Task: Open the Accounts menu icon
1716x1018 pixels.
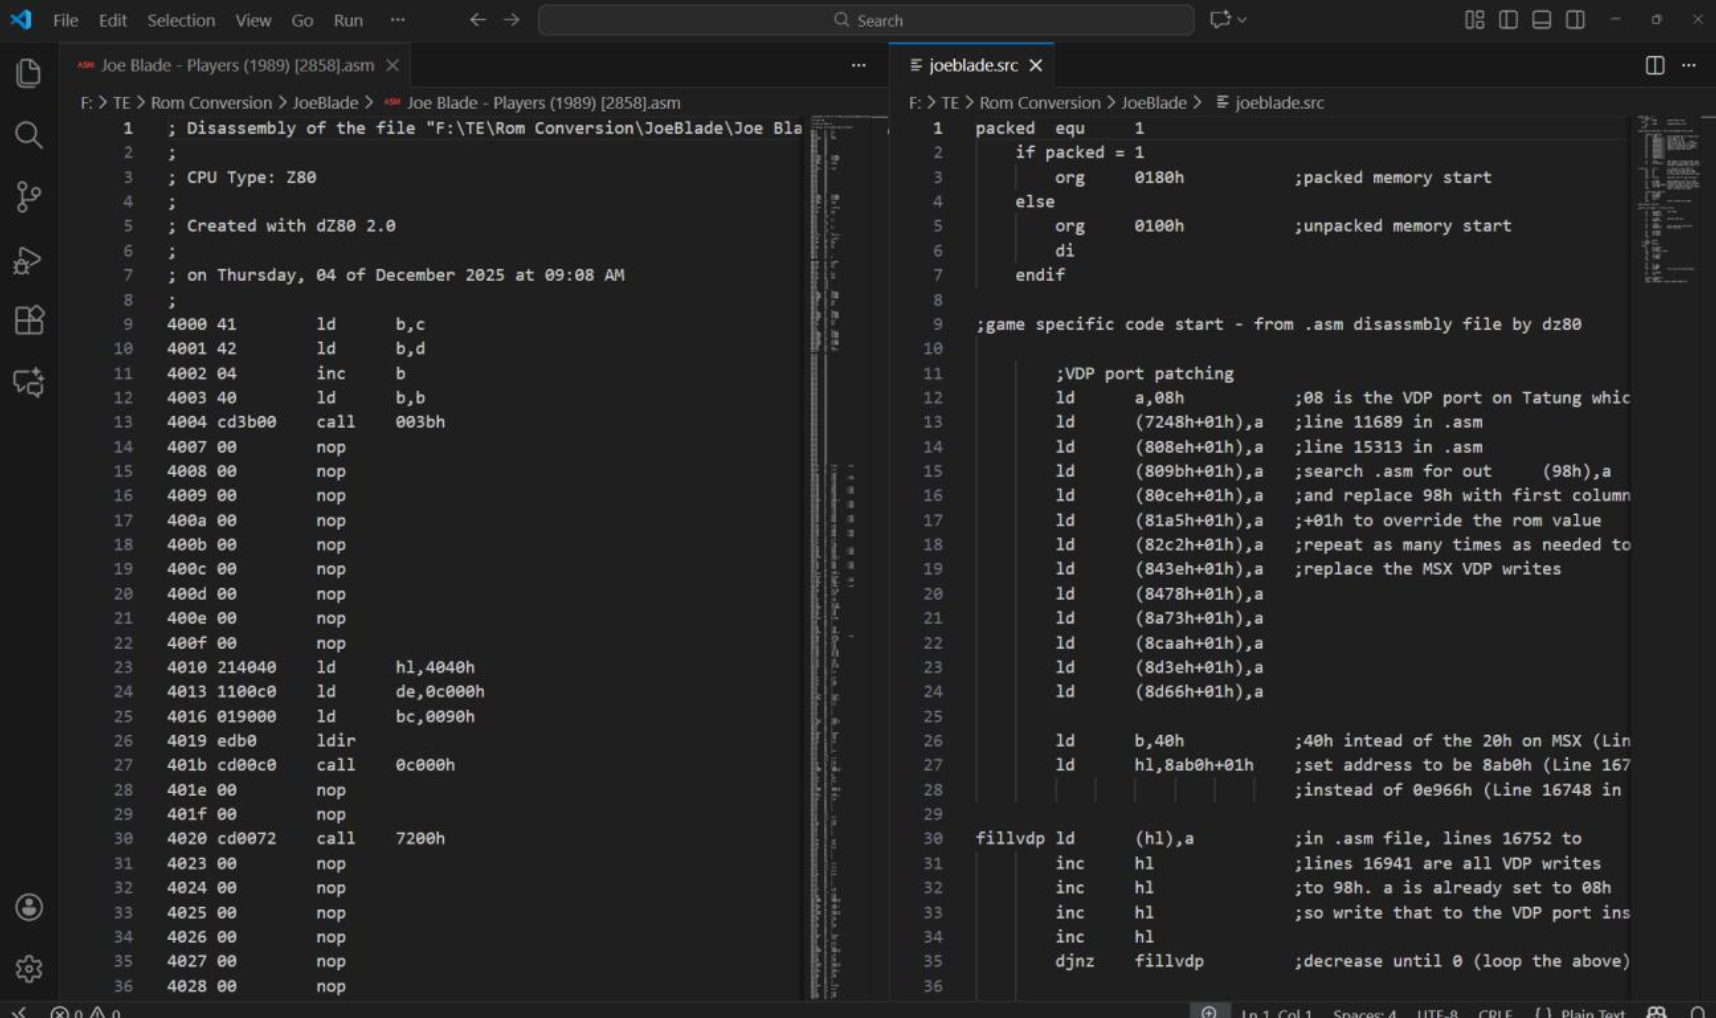Action: pos(28,907)
